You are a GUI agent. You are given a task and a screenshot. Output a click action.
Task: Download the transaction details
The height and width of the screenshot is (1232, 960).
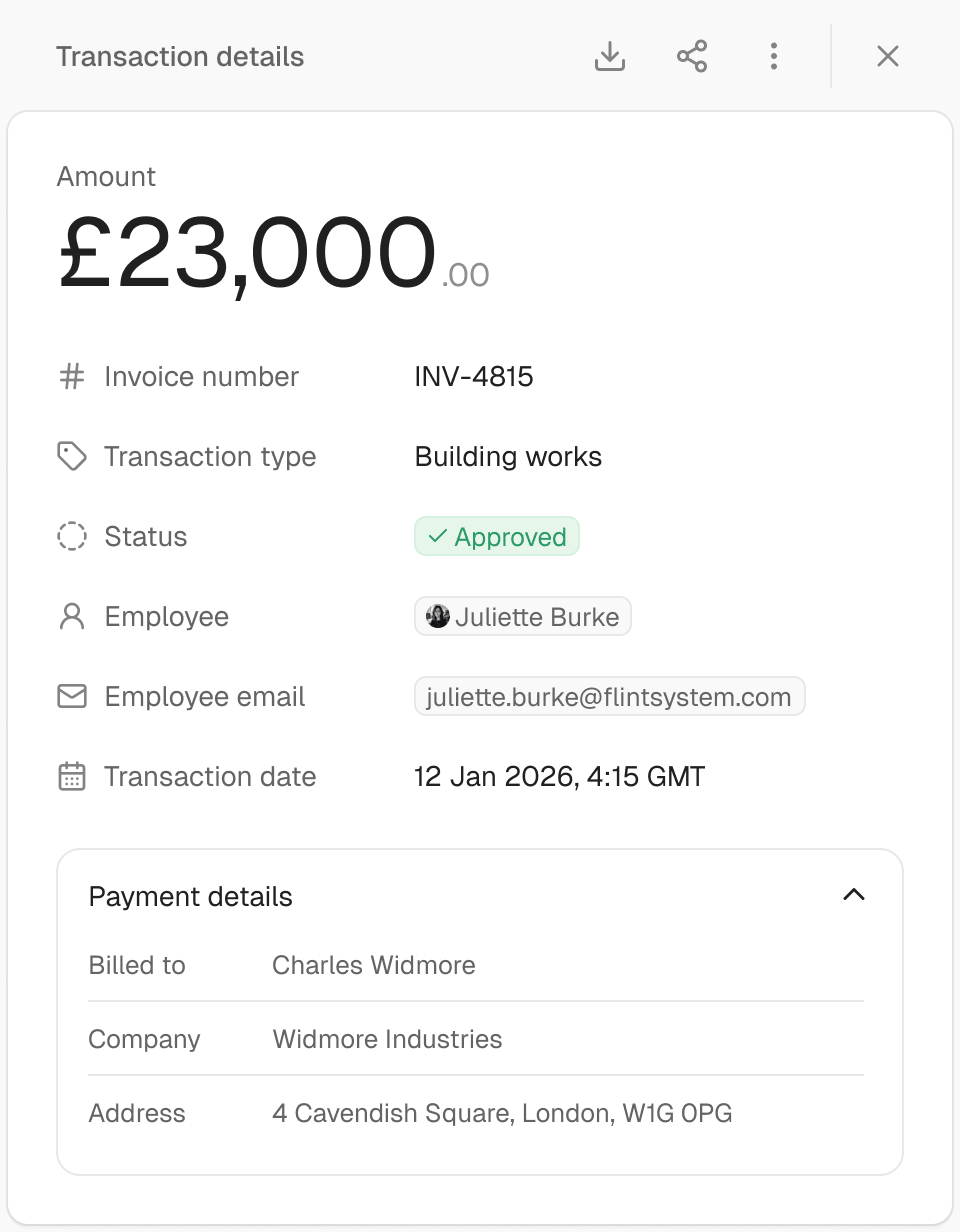[610, 57]
